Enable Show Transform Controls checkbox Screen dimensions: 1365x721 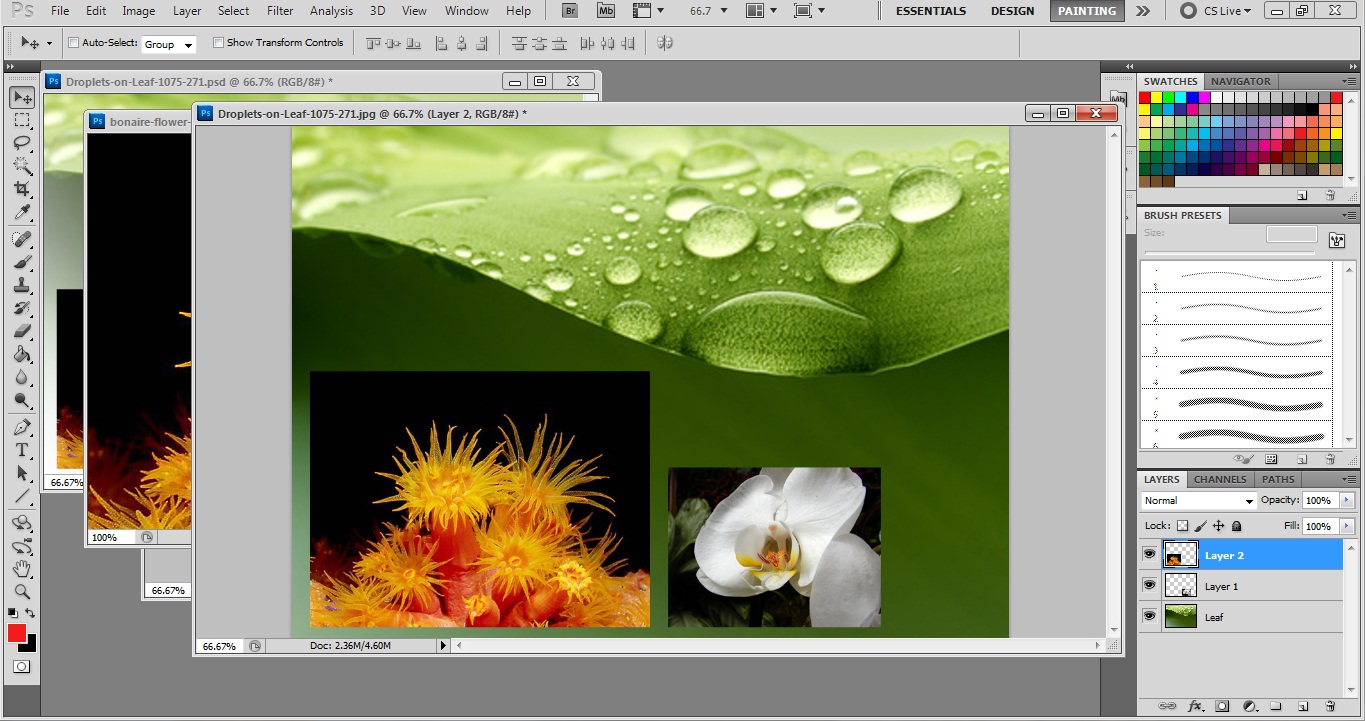pyautogui.click(x=218, y=43)
